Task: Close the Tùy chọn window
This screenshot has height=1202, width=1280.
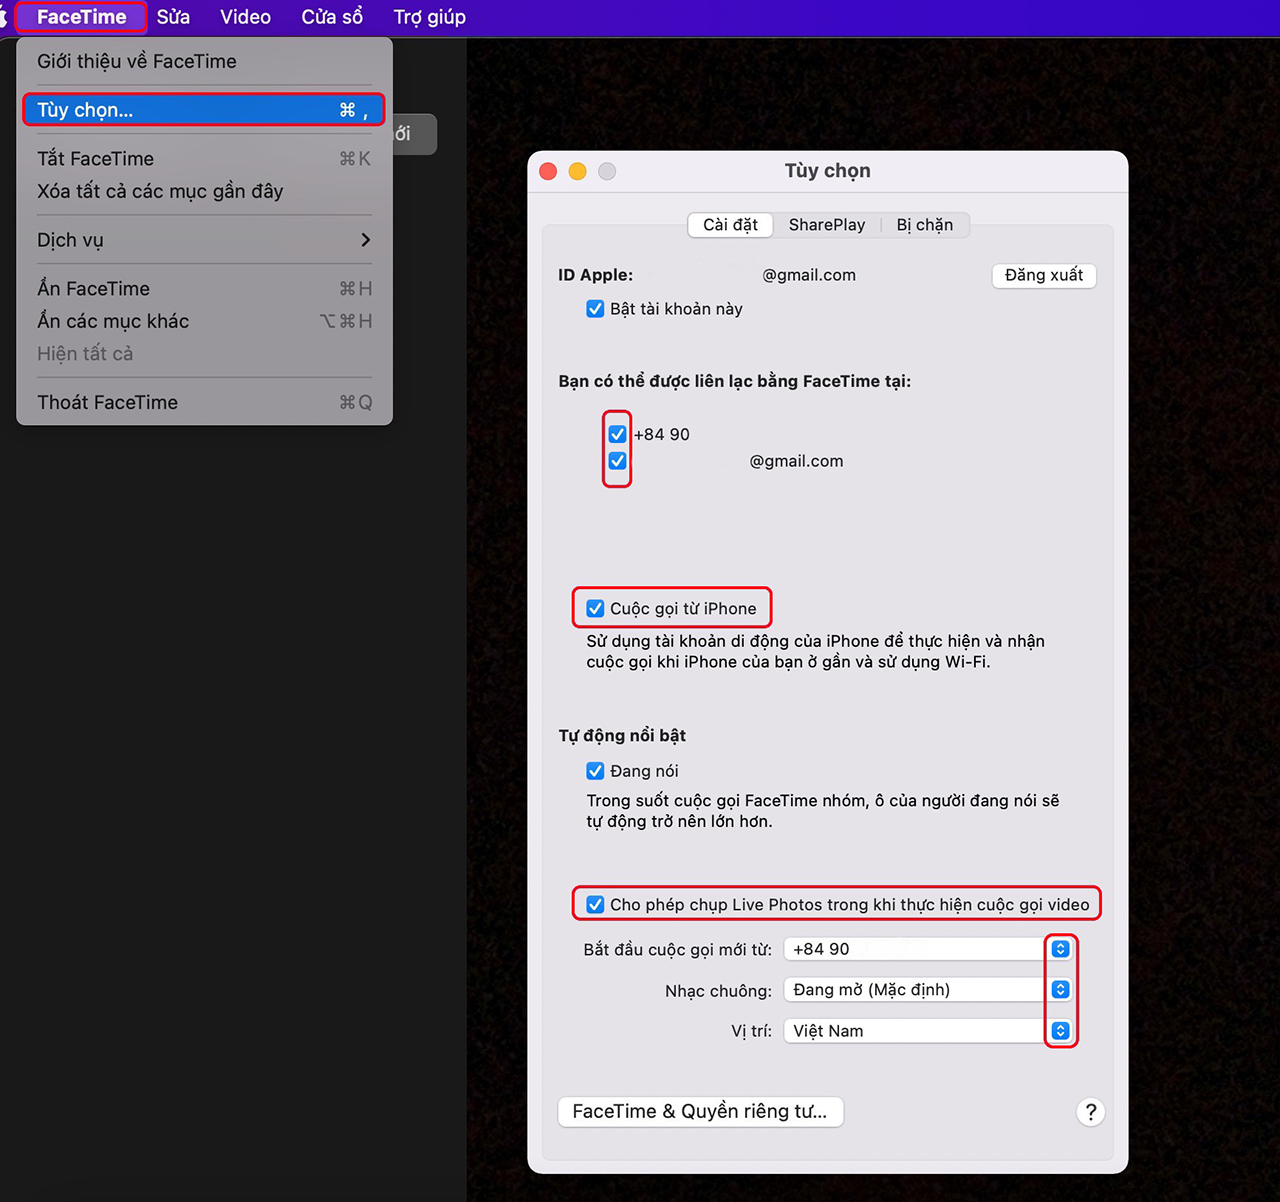Action: (x=548, y=171)
